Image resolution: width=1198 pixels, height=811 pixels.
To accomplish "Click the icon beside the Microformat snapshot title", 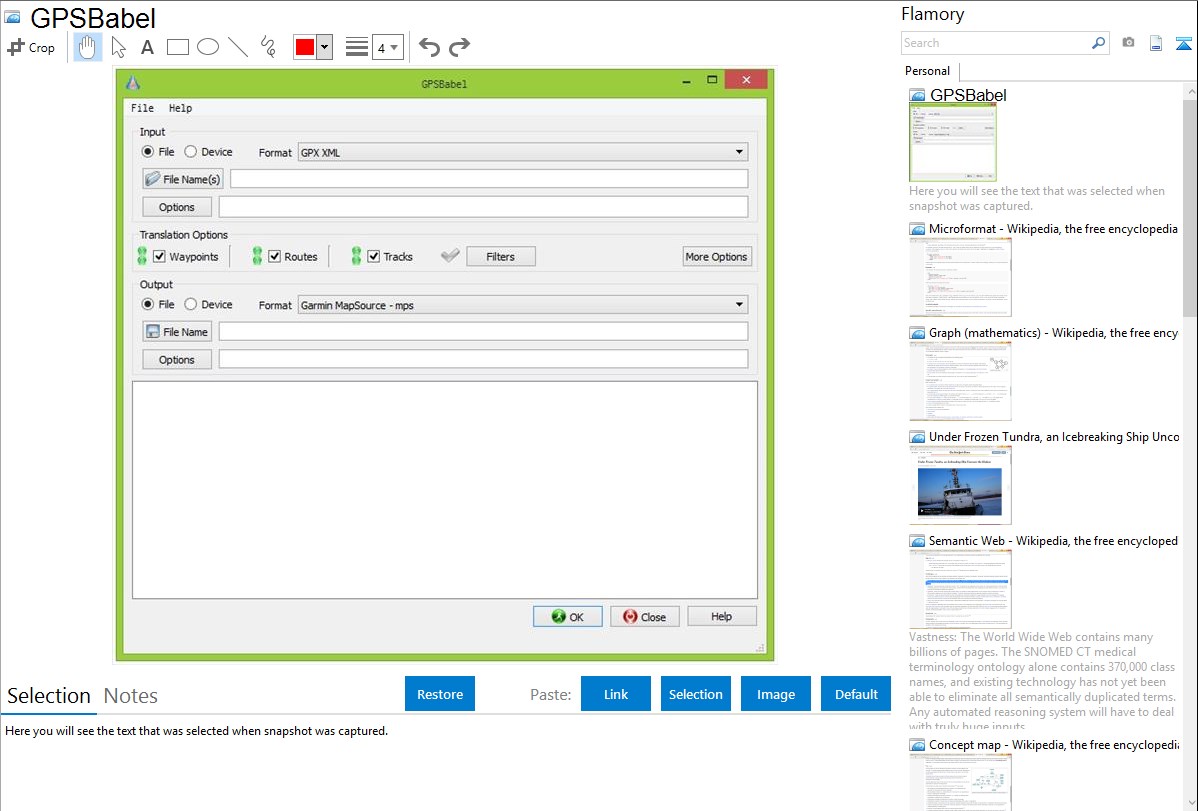I will pos(917,229).
